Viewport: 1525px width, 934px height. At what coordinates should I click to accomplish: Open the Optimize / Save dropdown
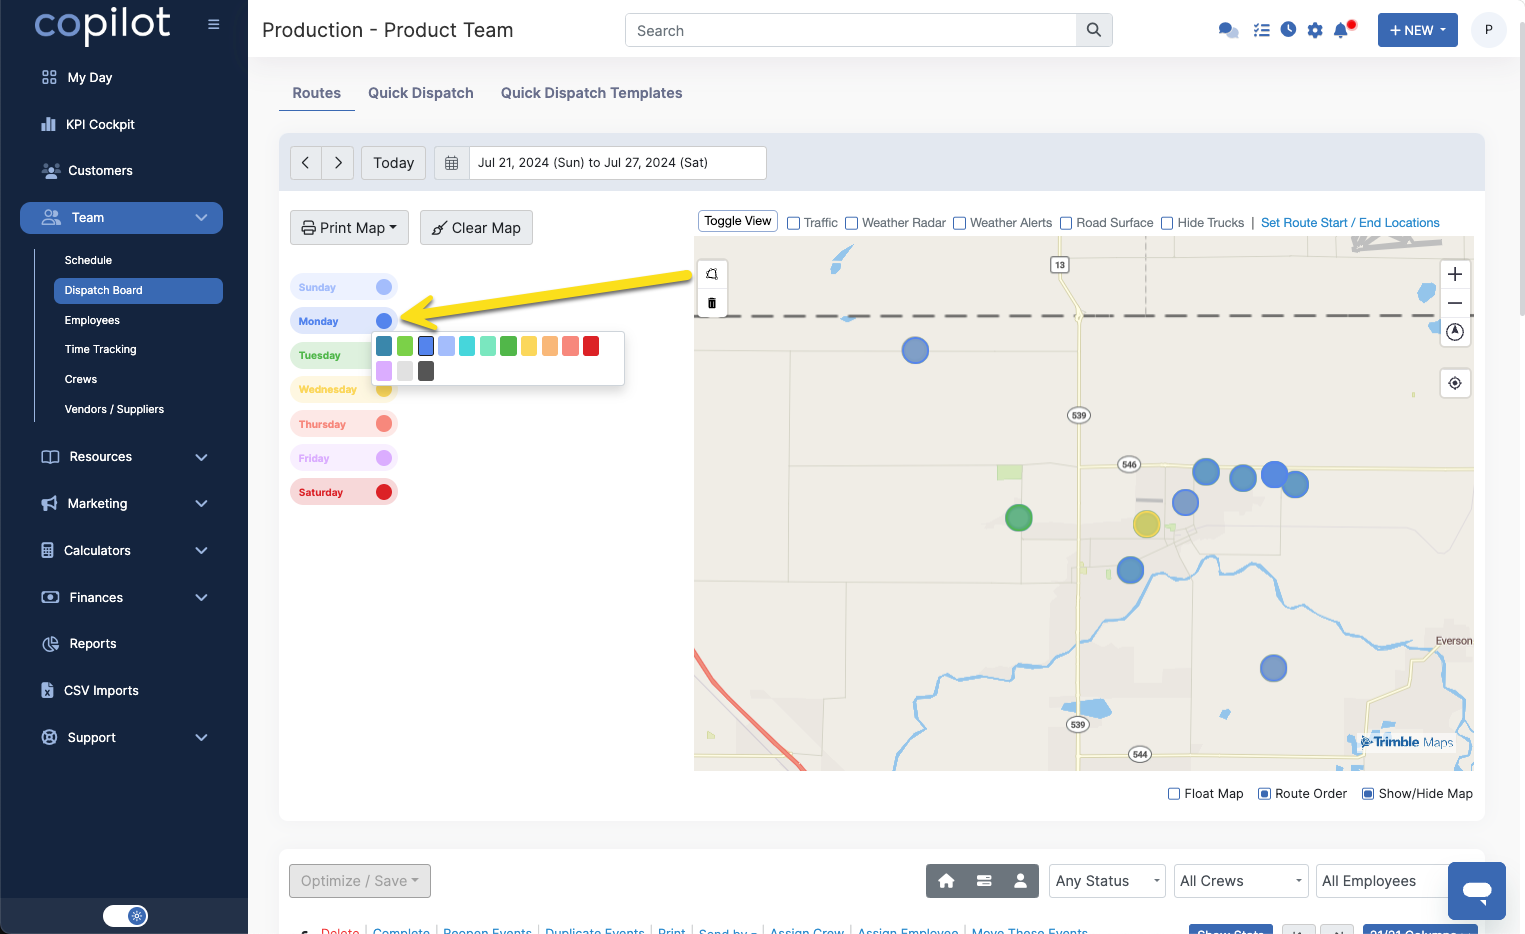360,881
